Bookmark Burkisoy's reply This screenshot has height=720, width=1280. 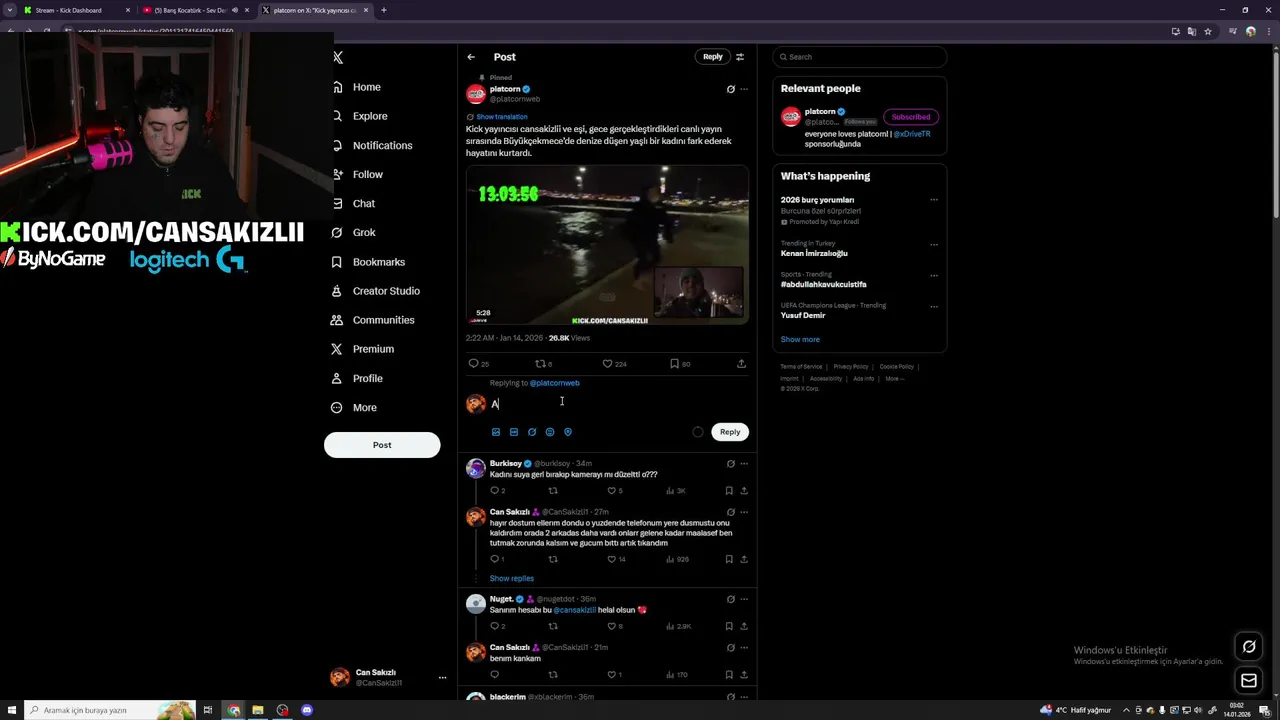(x=729, y=491)
